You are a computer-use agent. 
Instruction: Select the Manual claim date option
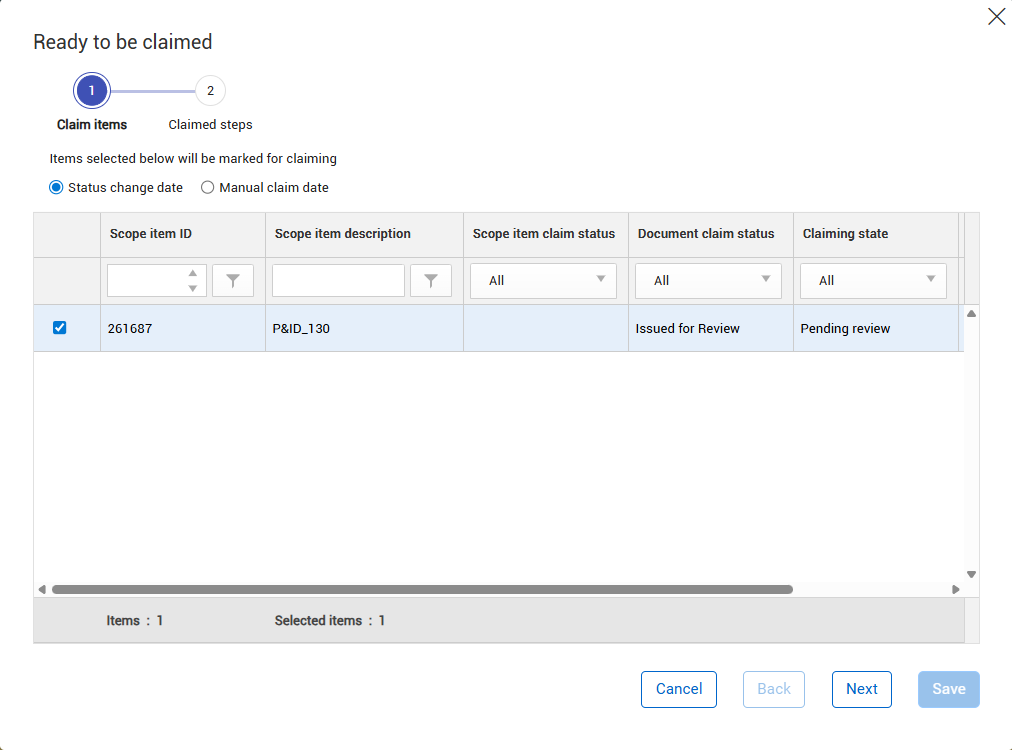tap(208, 187)
